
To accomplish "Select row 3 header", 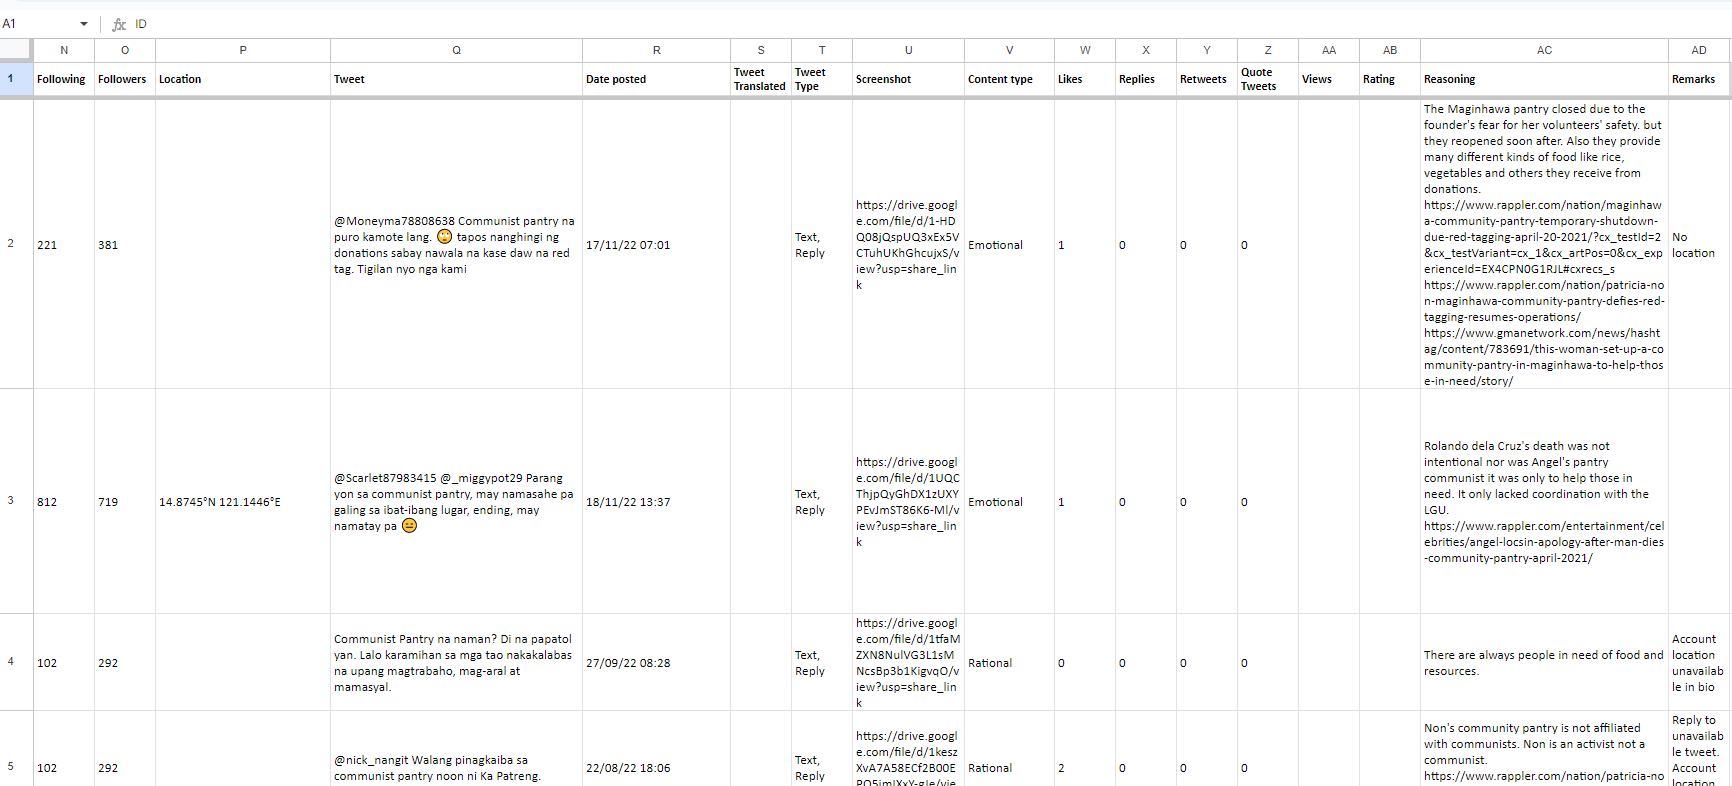I will [x=11, y=501].
